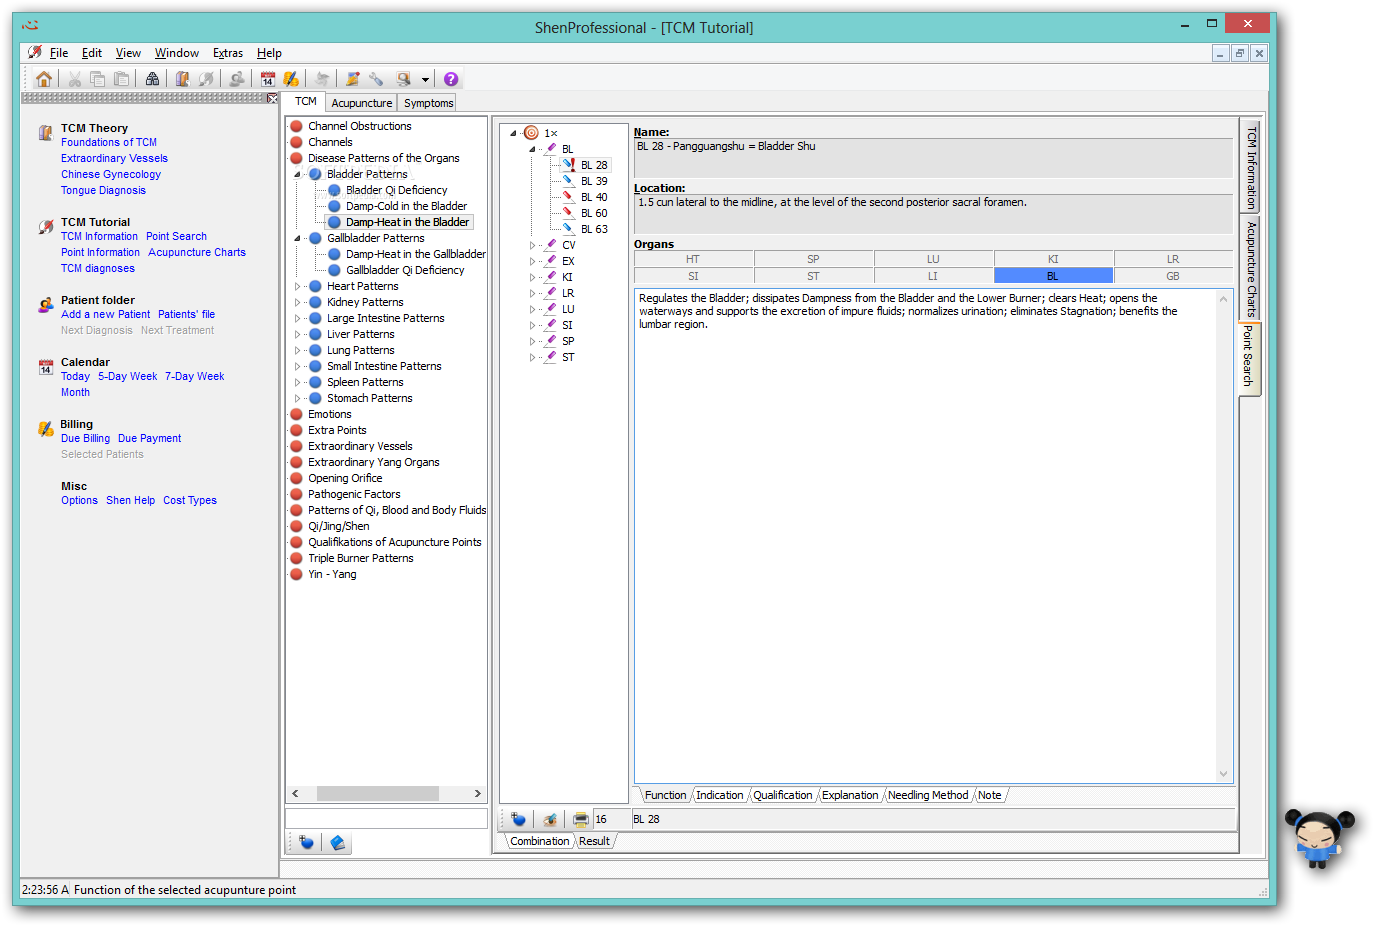Click the add blue sphere icon below TCM tree
Image resolution: width=1375 pixels, height=926 pixels.
[306, 843]
